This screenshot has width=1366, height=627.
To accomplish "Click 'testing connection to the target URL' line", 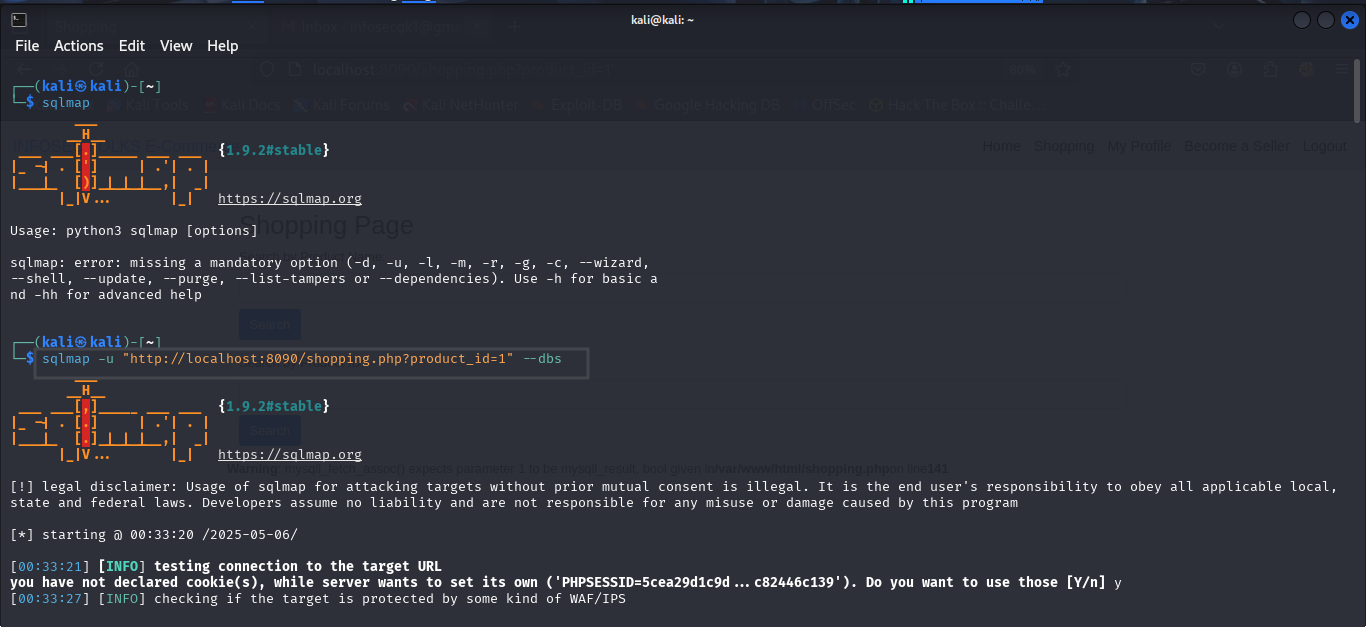I will [225, 567].
